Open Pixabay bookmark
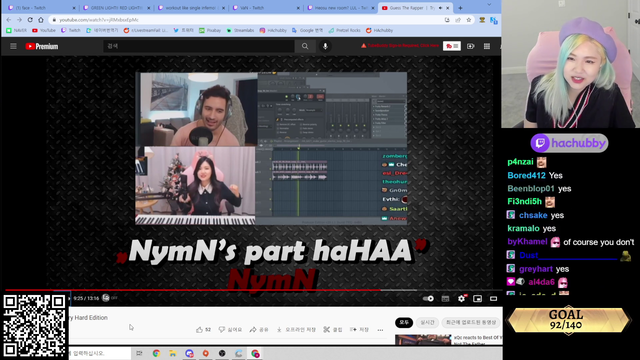This screenshot has height=360, width=640. click(x=210, y=30)
